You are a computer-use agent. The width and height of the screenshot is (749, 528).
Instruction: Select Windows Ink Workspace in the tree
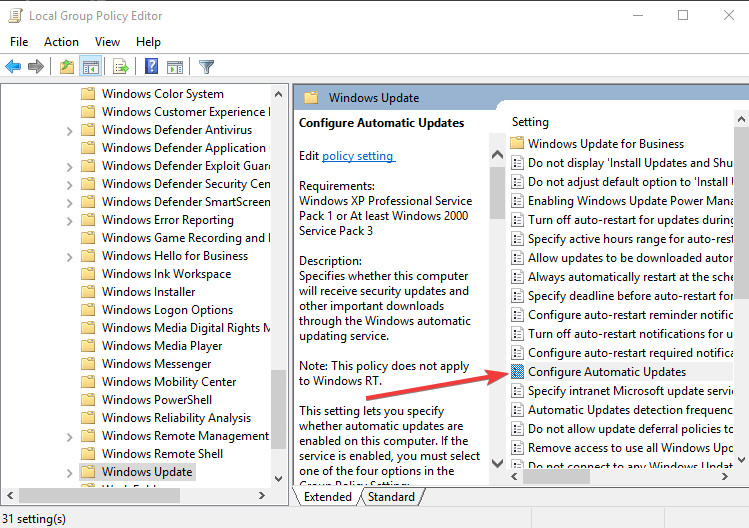point(166,274)
